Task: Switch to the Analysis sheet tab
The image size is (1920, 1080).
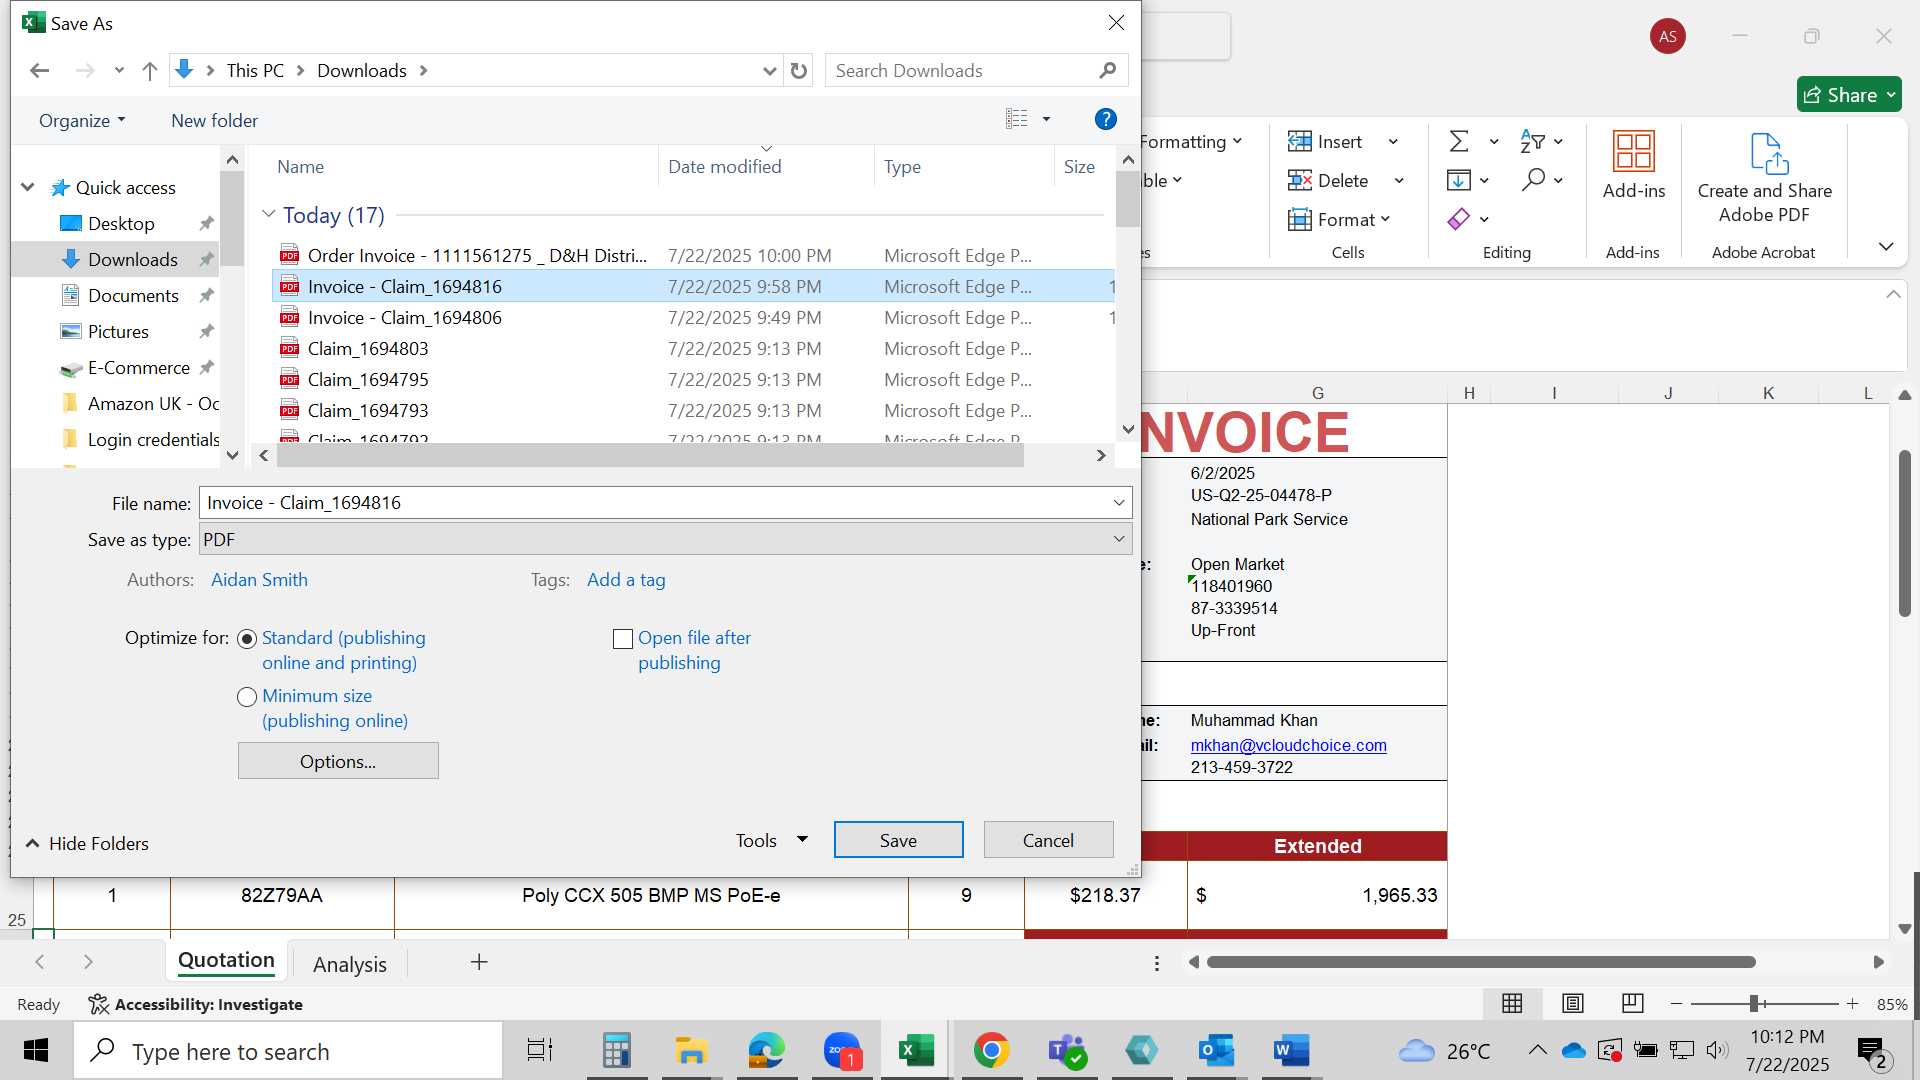Action: tap(350, 964)
